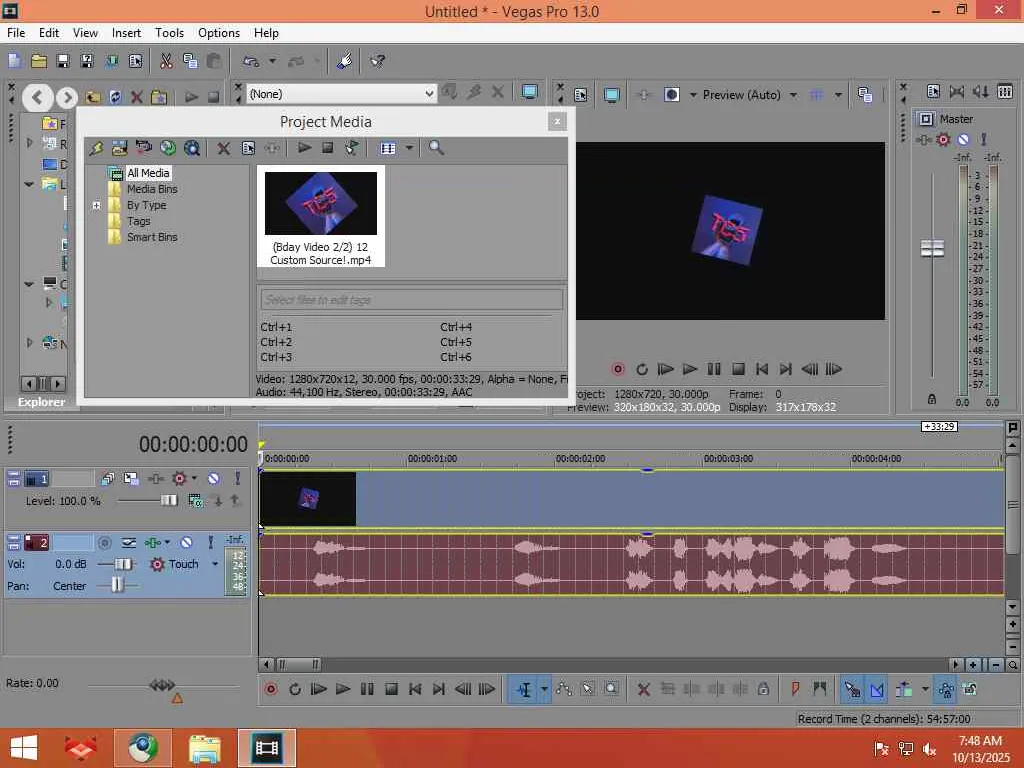Click the What's This Help icon
This screenshot has height=768, width=1024.
pos(377,61)
